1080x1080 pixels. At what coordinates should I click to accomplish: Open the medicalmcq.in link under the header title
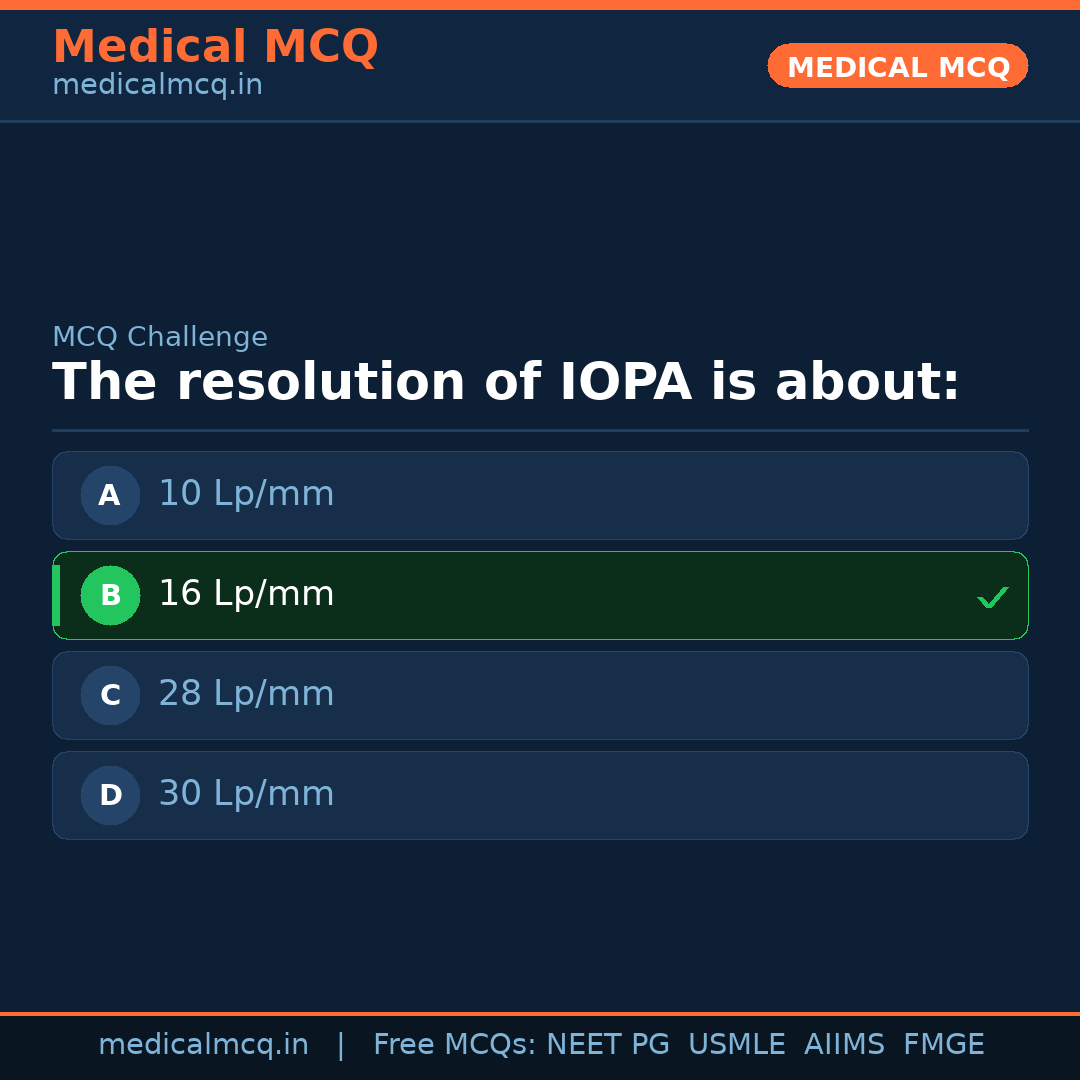coord(157,86)
